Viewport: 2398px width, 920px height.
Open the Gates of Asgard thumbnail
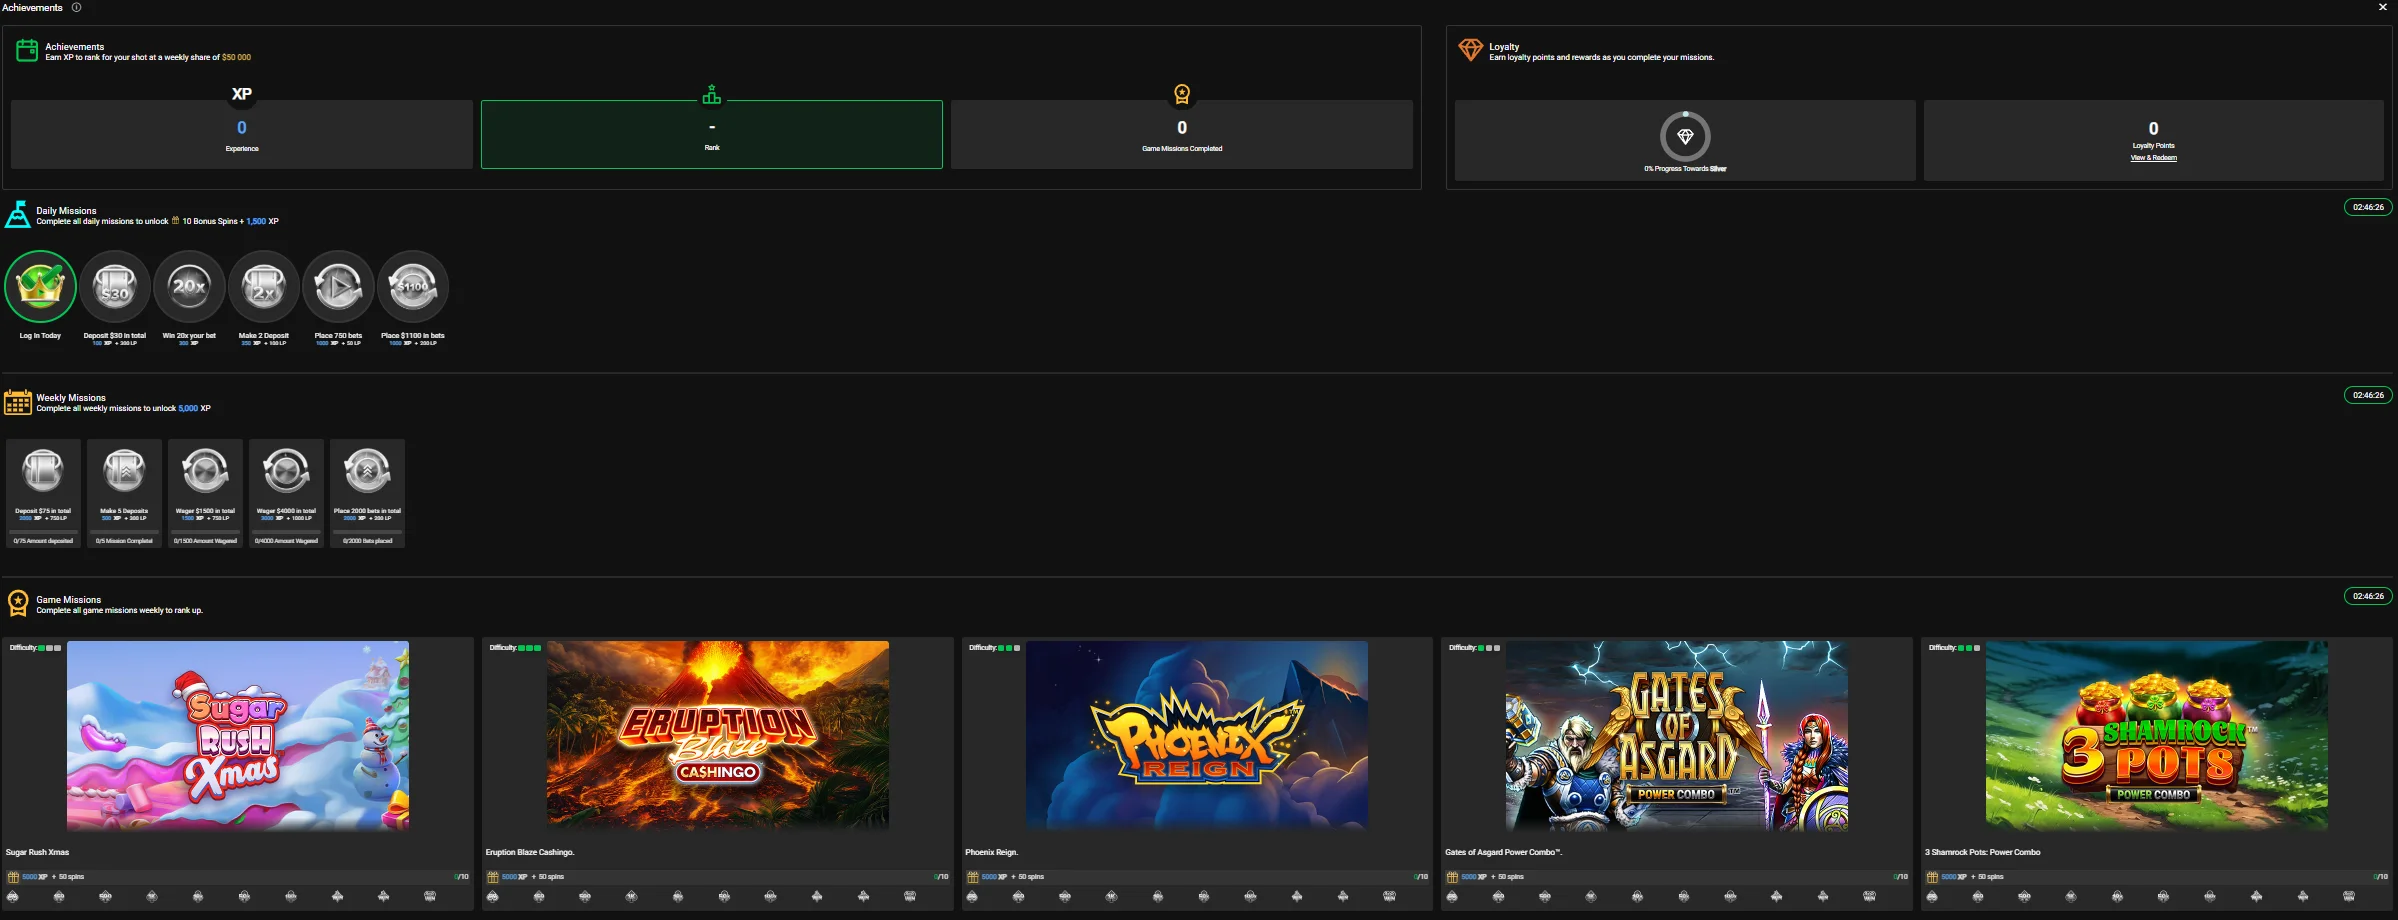coord(1677,735)
